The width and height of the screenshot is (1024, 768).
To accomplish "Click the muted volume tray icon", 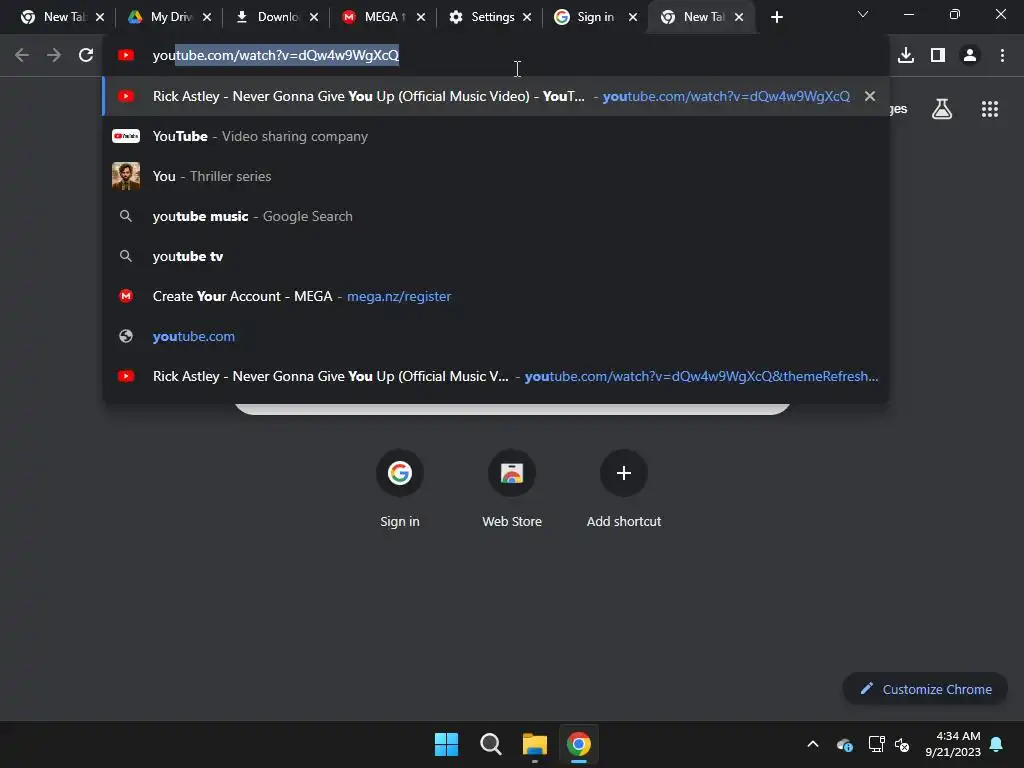I will tap(903, 744).
